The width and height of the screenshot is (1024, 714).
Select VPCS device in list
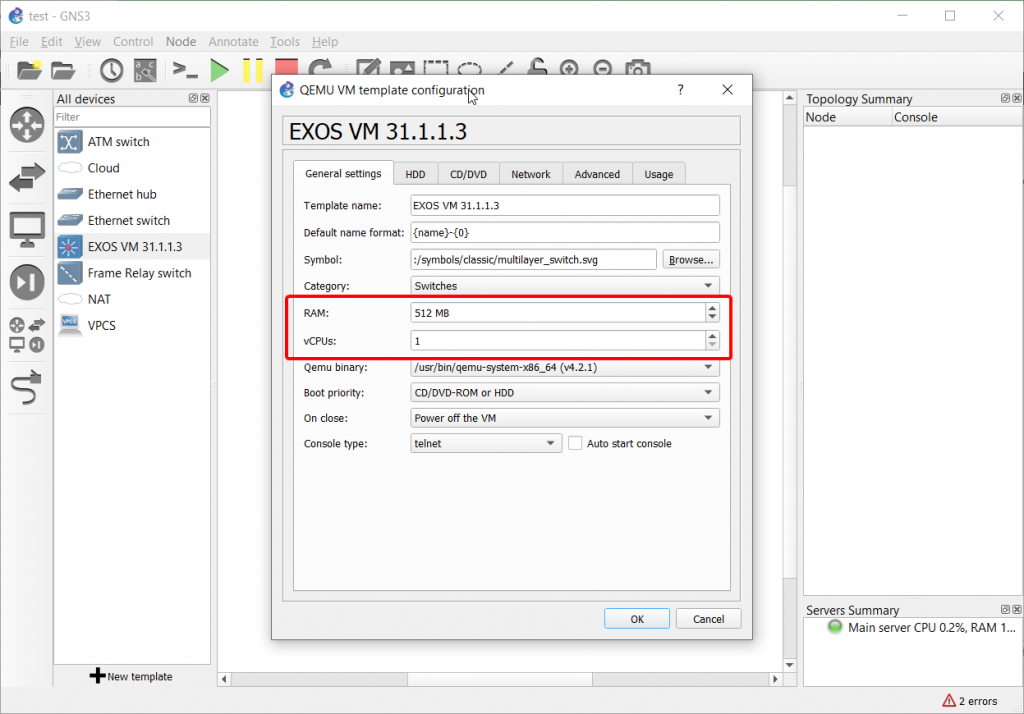tap(133, 325)
